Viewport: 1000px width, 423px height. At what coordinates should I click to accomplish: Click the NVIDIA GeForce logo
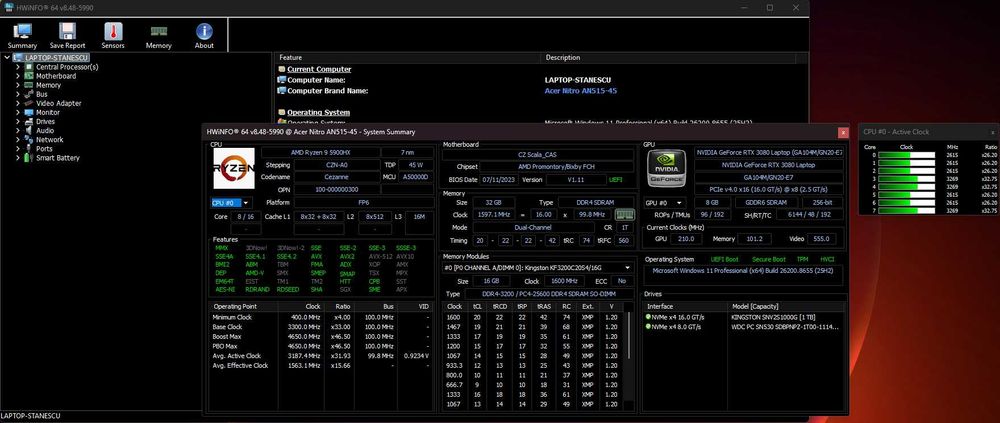tap(666, 168)
